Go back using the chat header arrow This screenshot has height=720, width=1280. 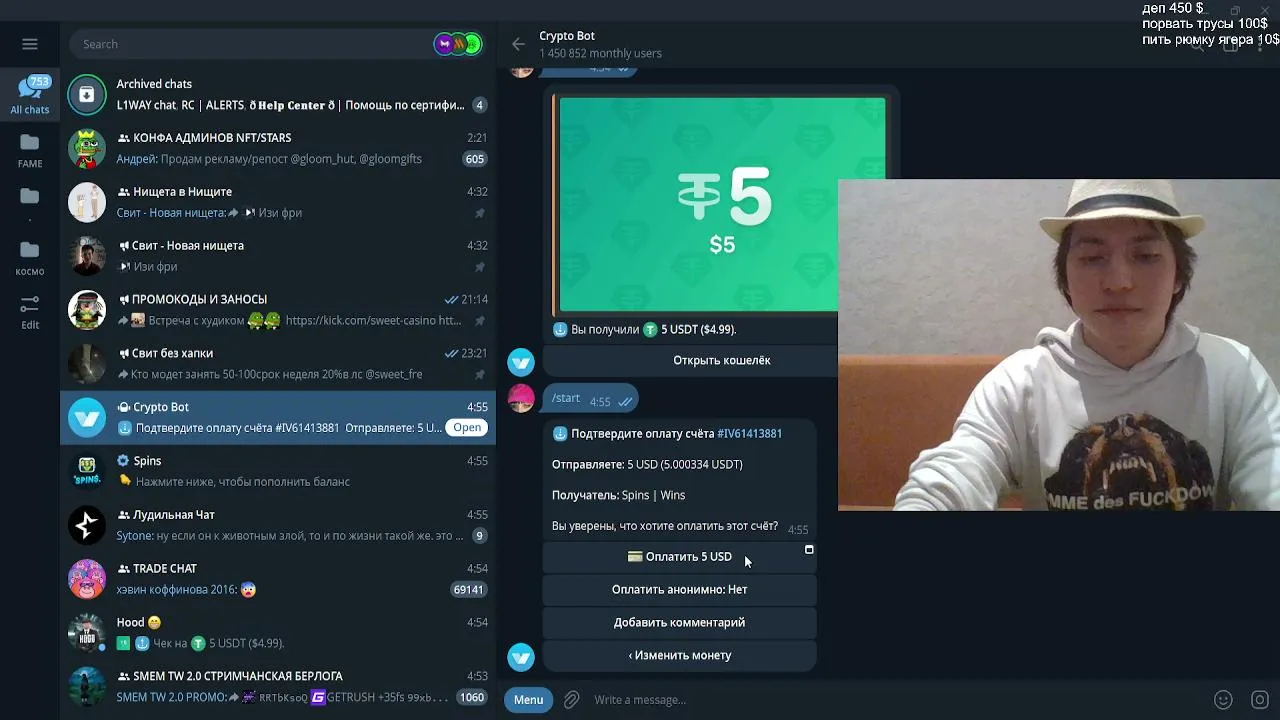(x=518, y=44)
